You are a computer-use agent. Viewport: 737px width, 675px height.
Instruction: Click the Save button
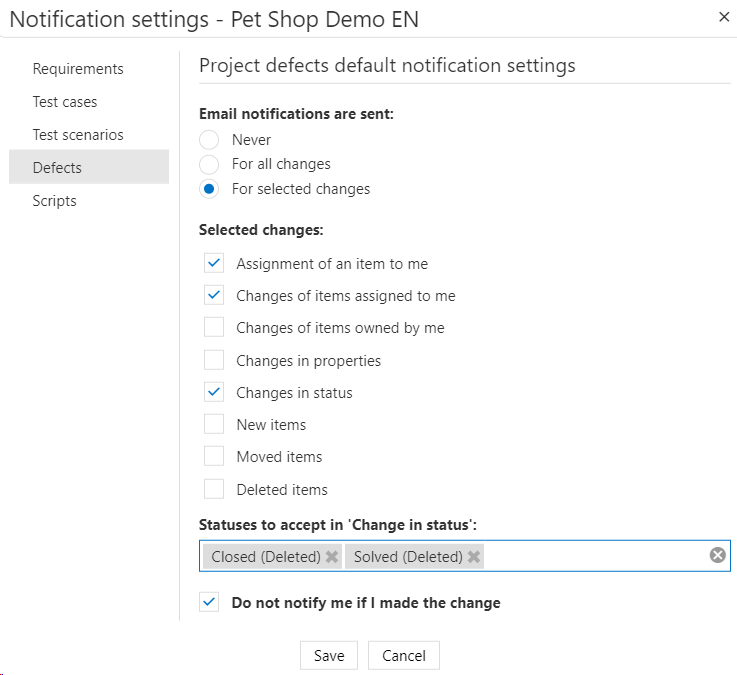point(329,656)
